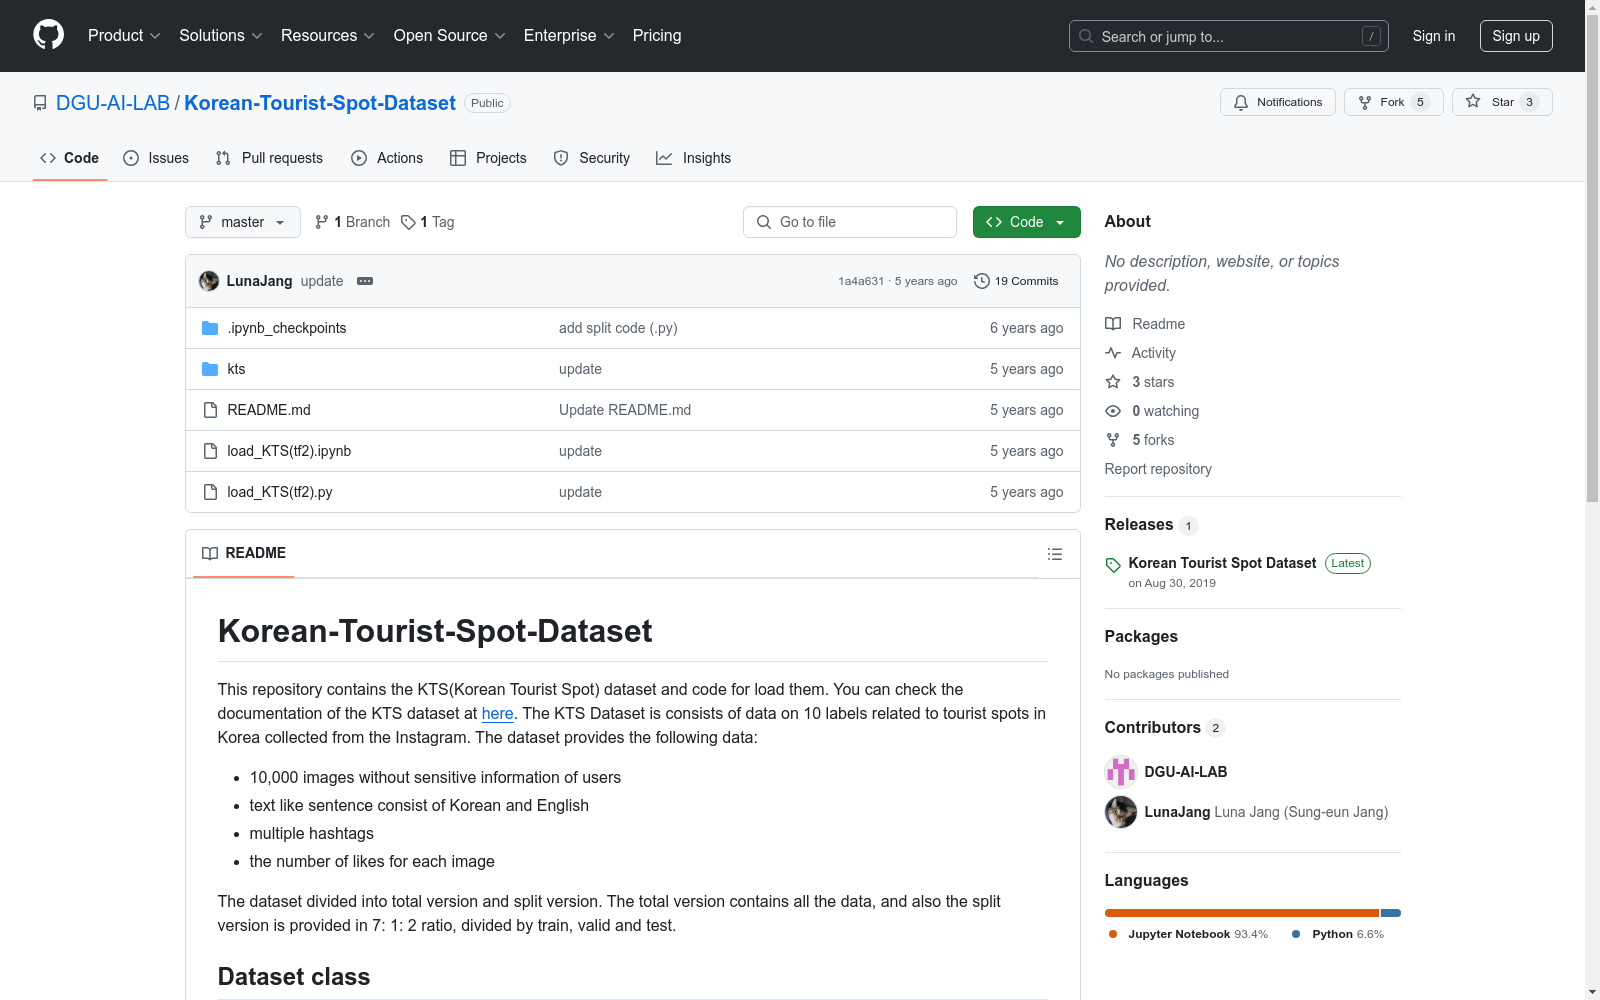Open the 'Update README.md' commit message
1600x1000 pixels.
(x=625, y=410)
